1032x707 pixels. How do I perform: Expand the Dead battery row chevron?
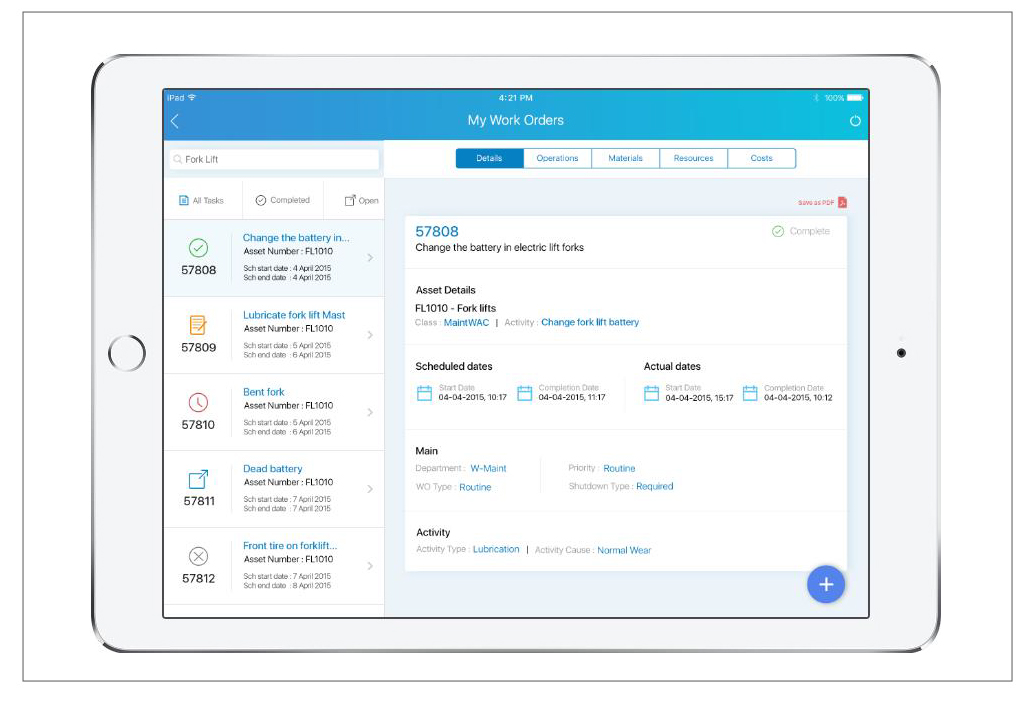point(370,489)
